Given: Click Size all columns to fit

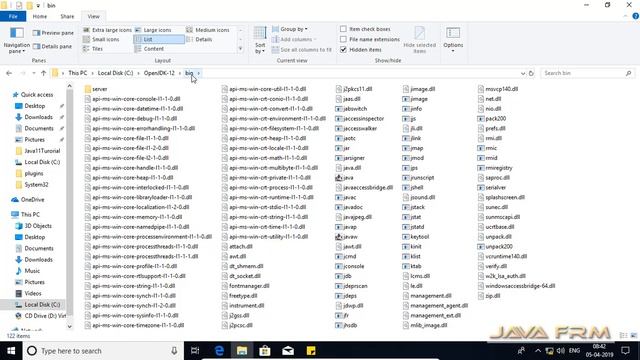Looking at the screenshot, I should pos(302,49).
